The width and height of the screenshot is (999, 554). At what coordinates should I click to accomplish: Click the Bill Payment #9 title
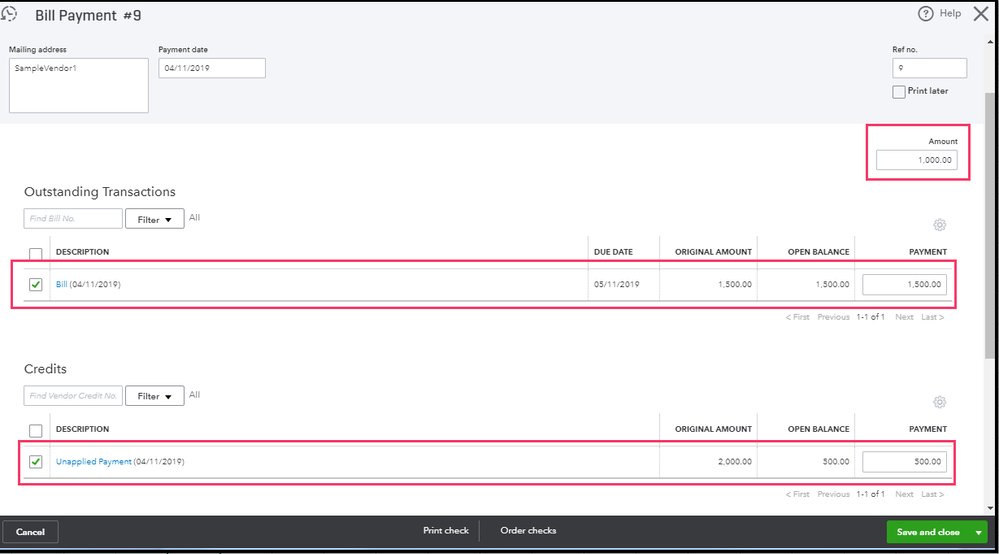88,15
